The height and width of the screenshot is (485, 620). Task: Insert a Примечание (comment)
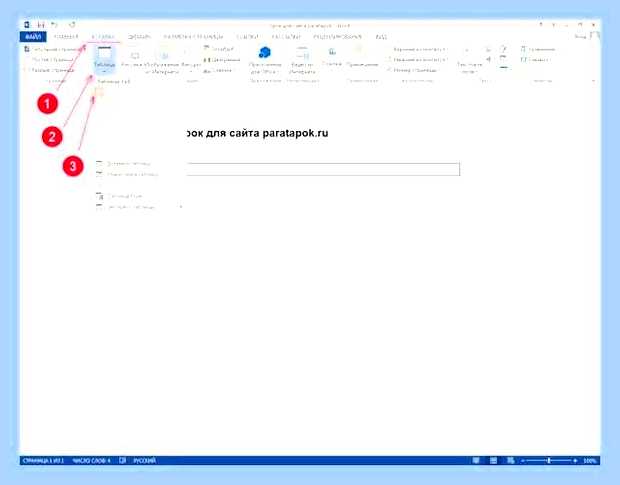click(x=362, y=57)
